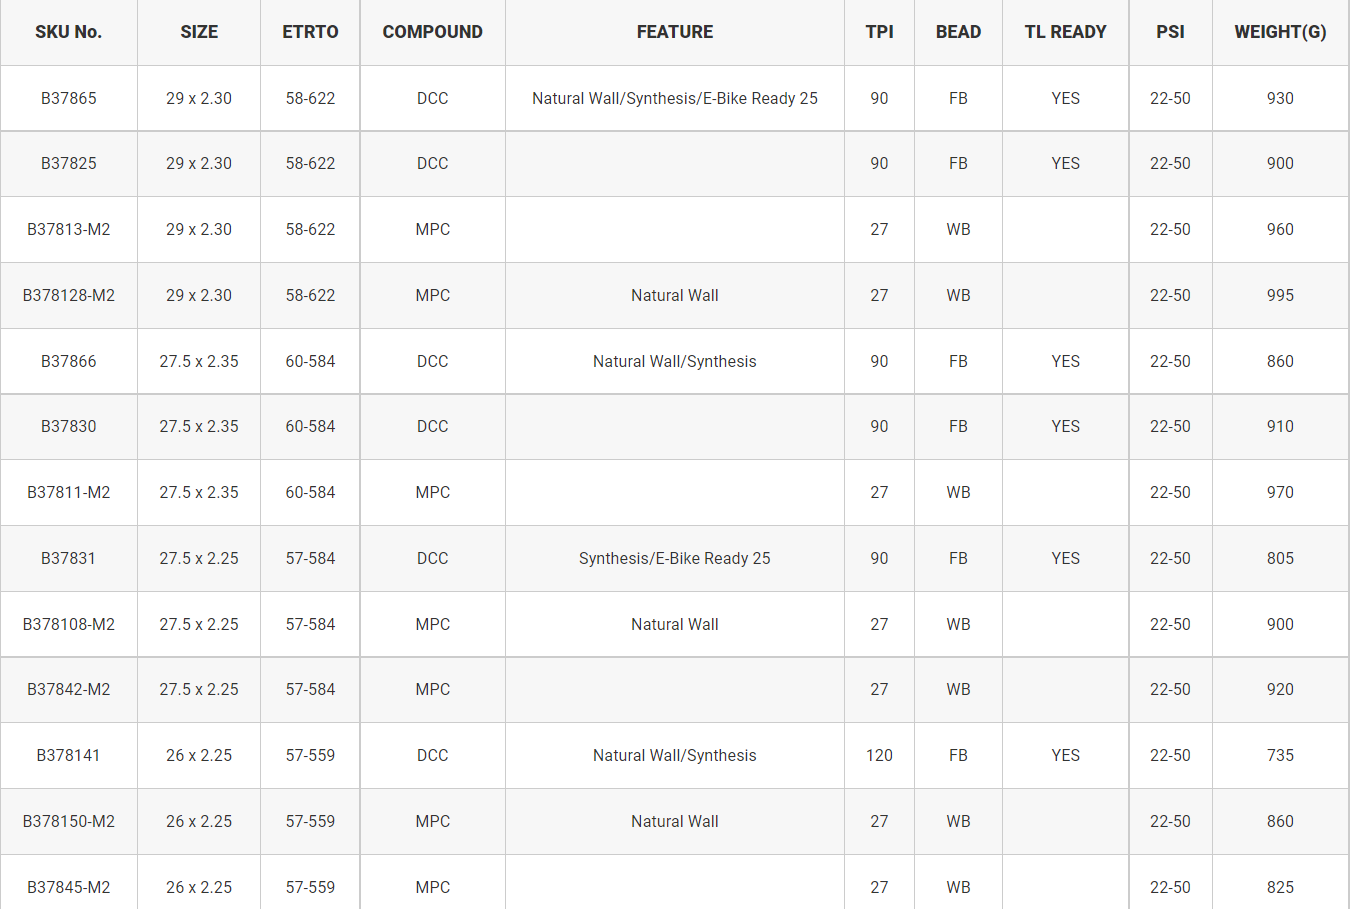Click the ETRTO column header
Viewport: 1355px width, 909px height.
pos(310,32)
